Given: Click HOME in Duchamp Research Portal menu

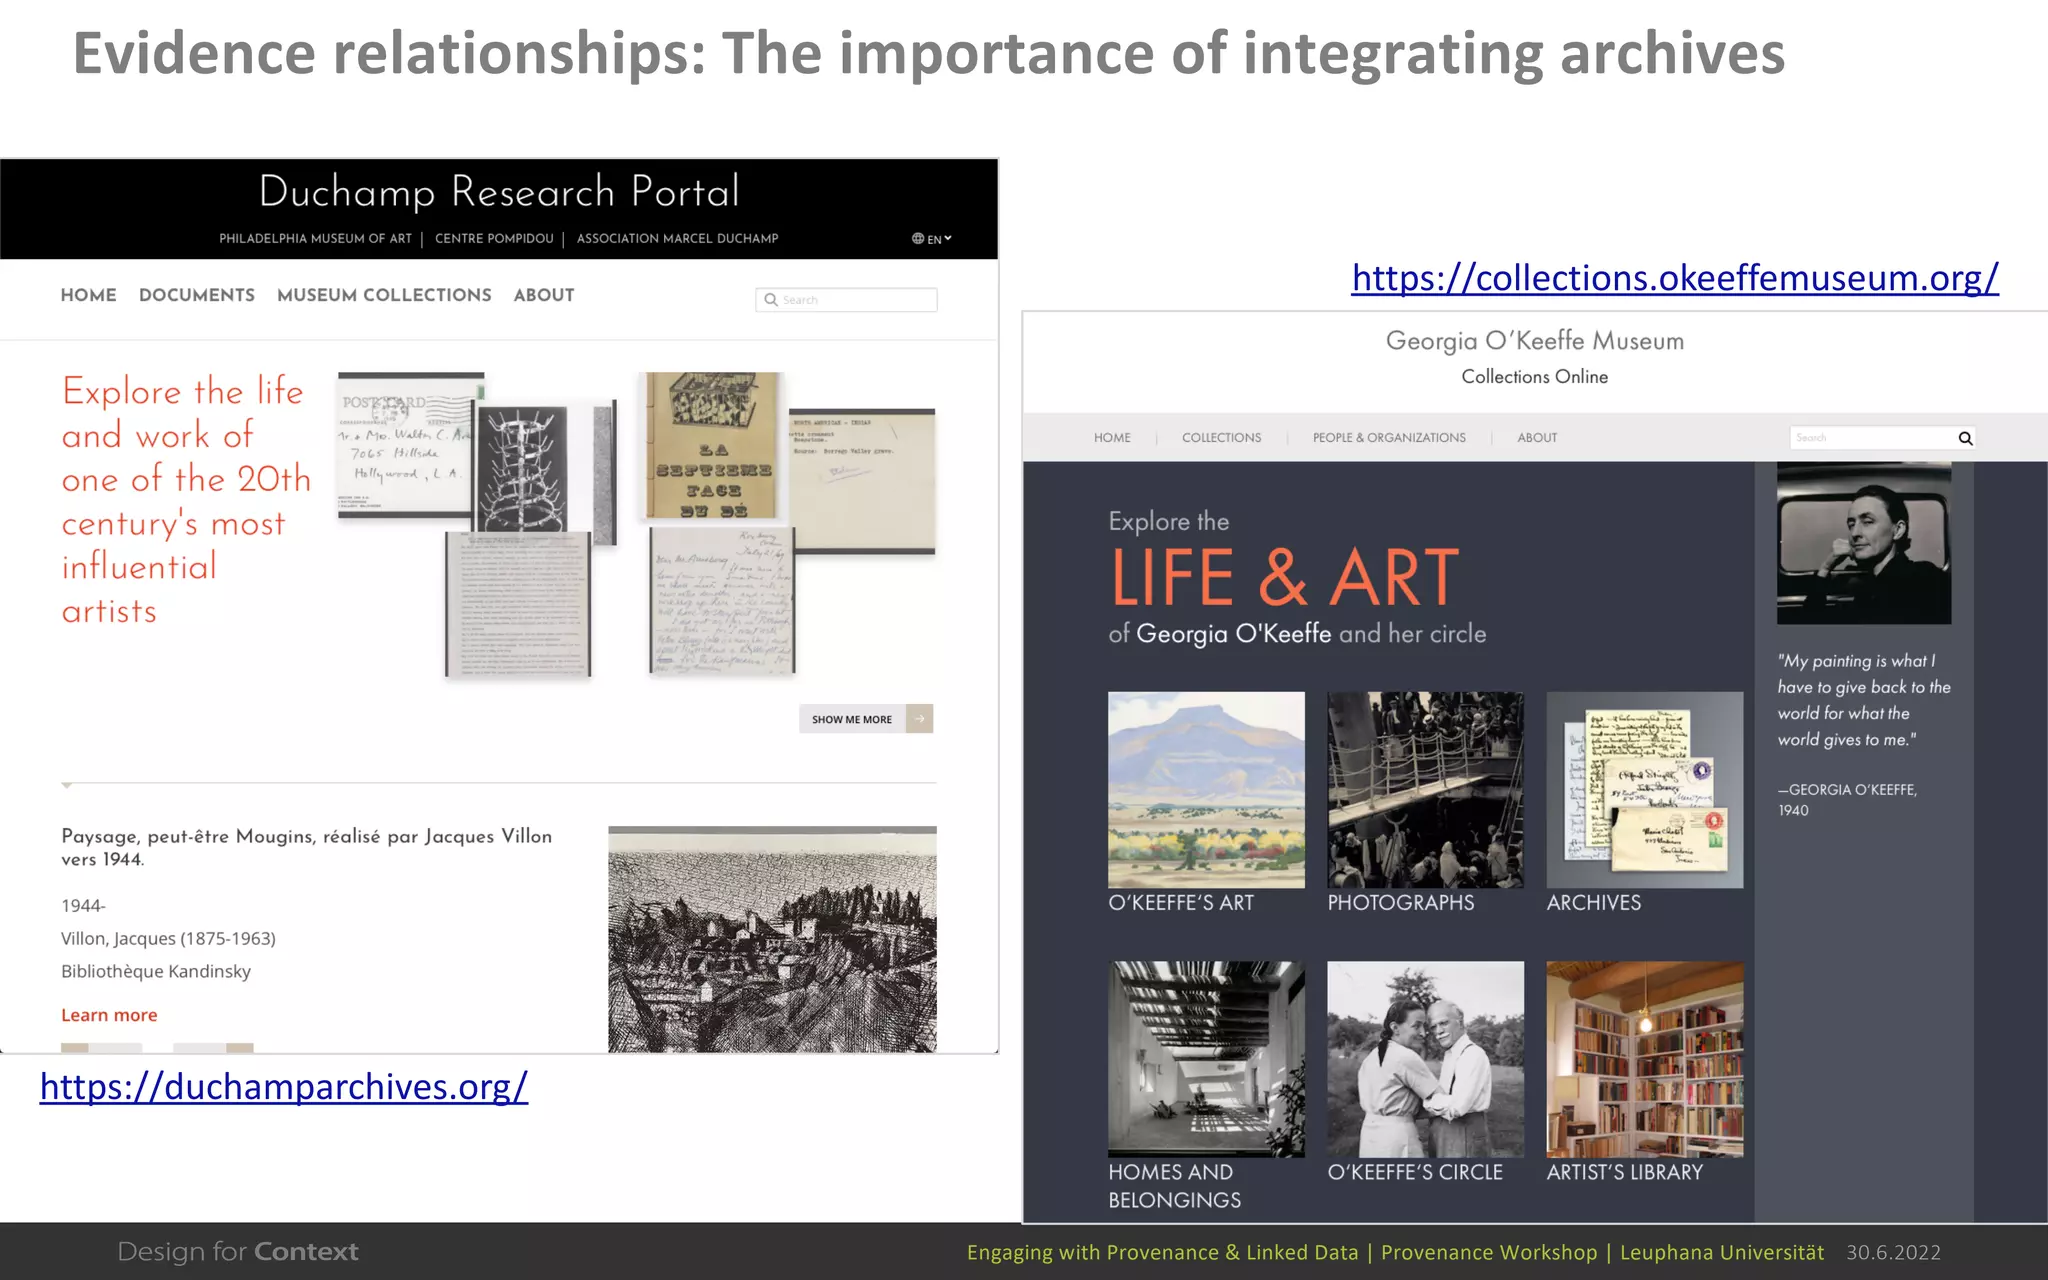Looking at the screenshot, I should click(88, 295).
